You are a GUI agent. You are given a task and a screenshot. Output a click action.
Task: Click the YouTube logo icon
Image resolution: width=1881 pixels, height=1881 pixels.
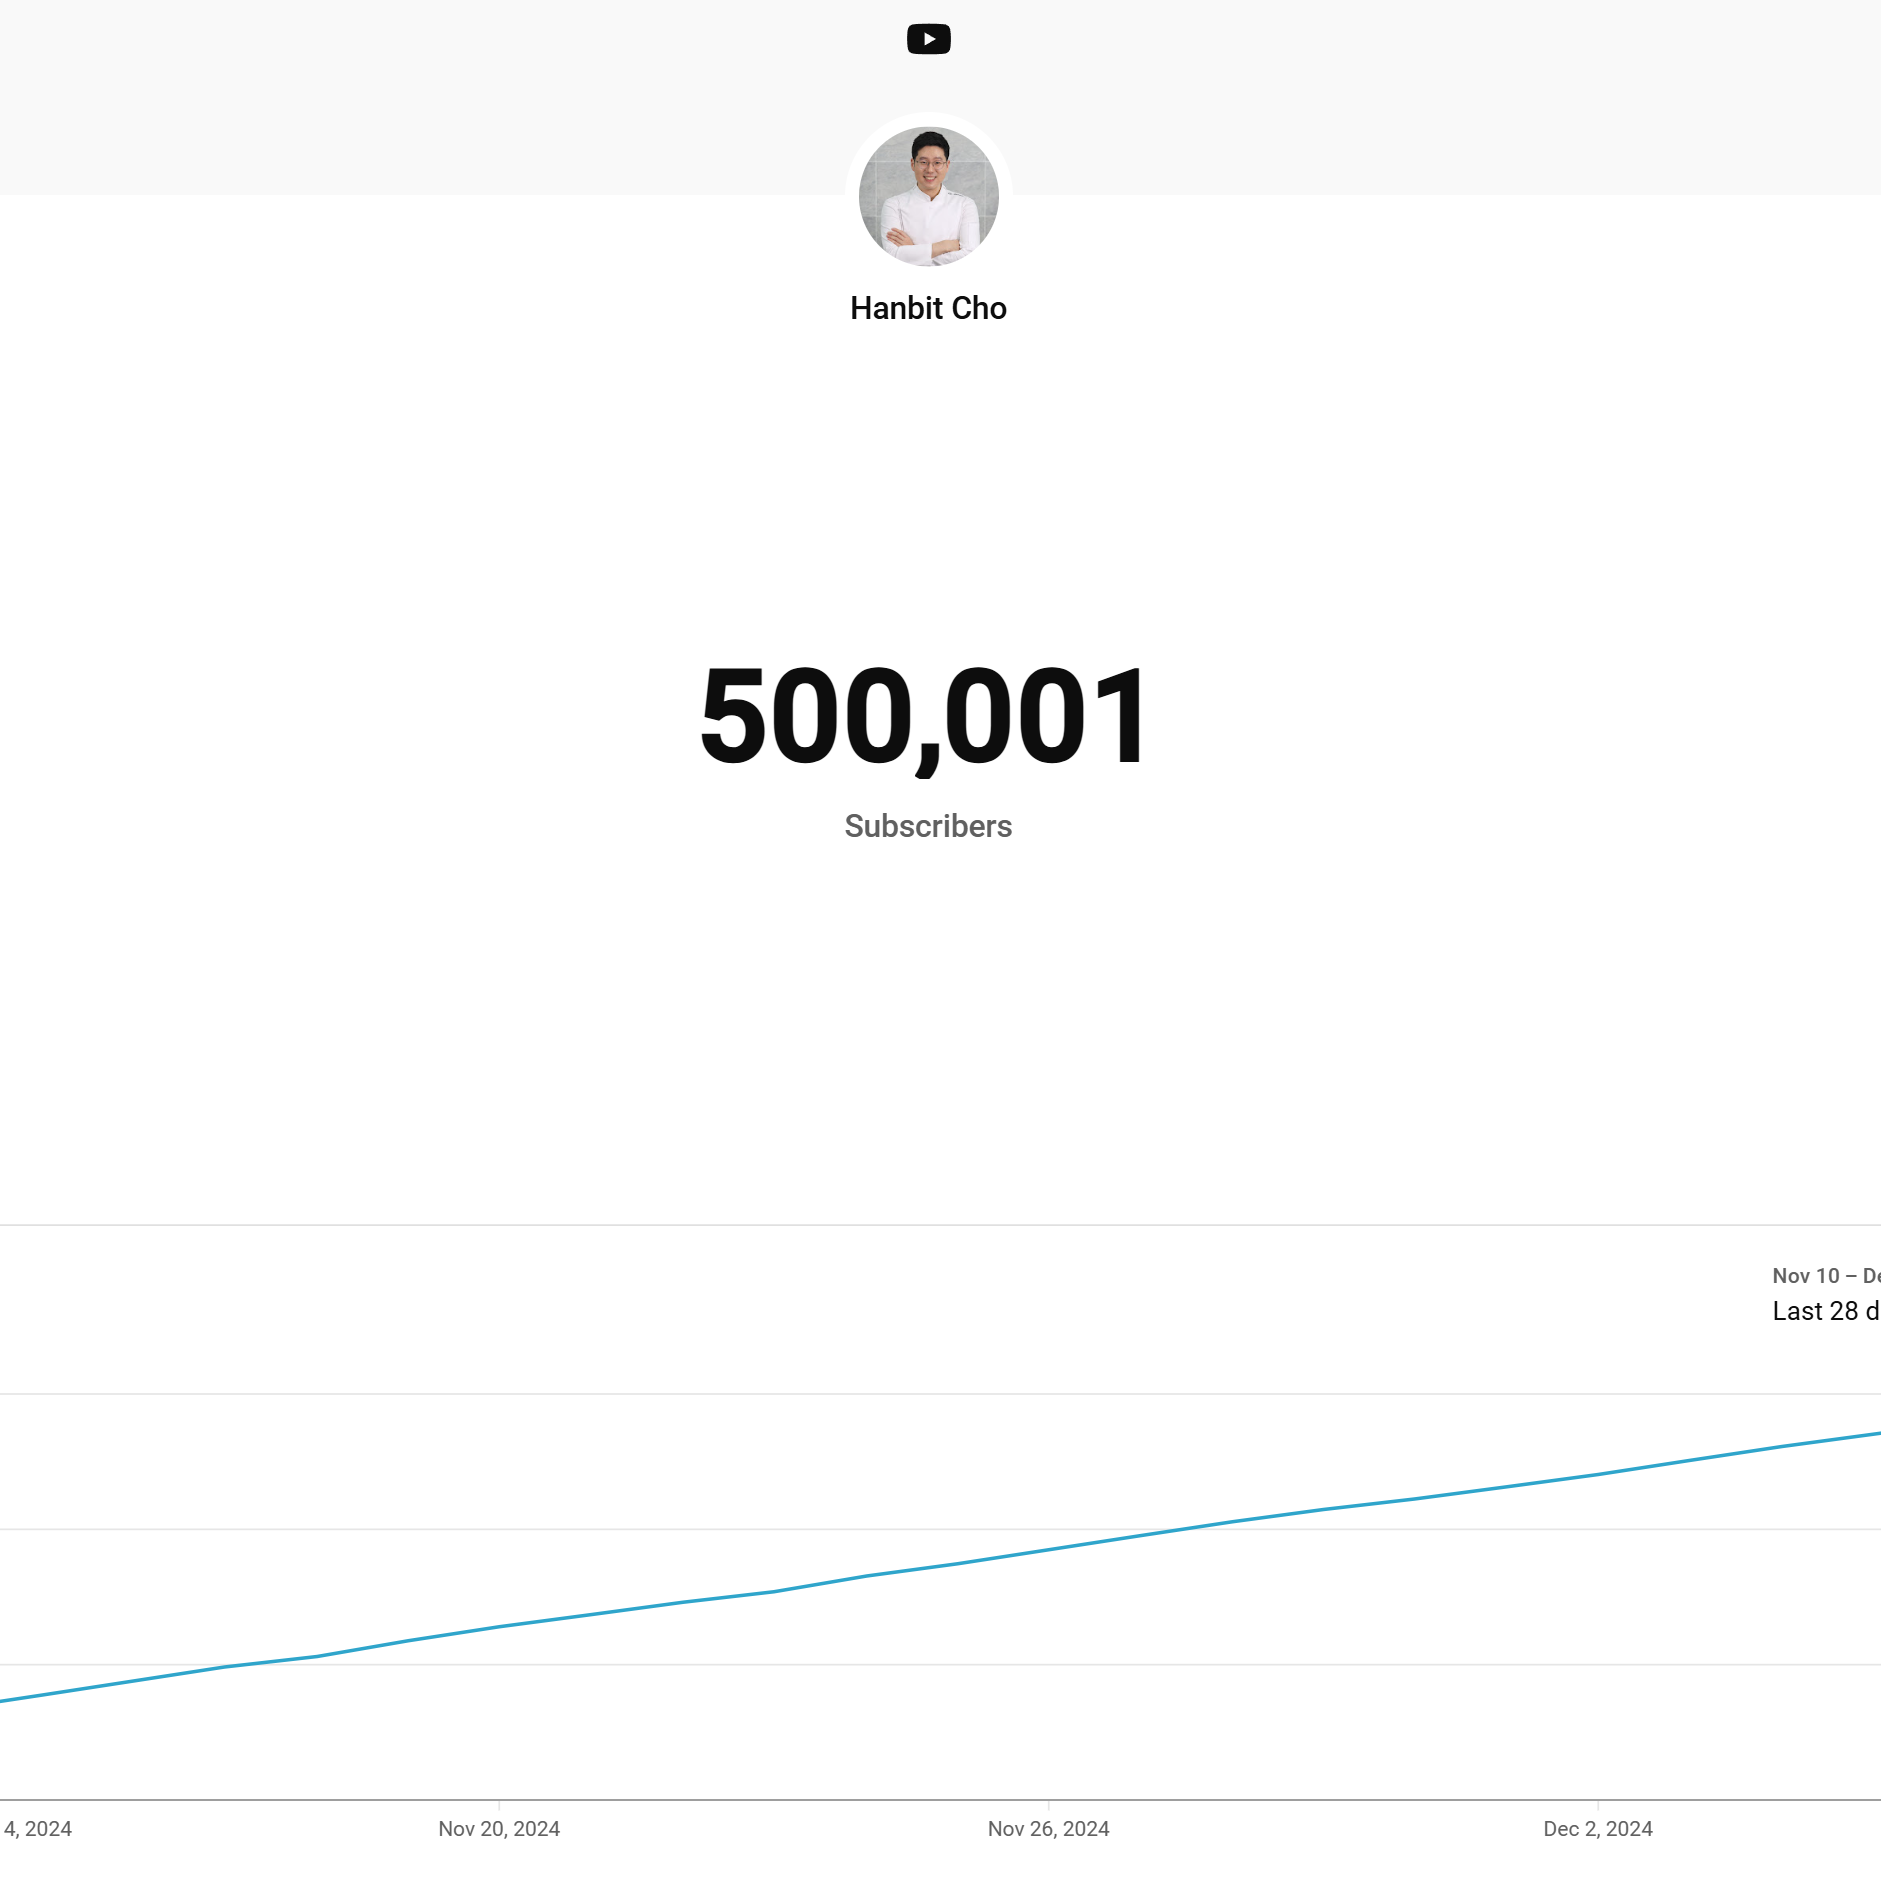928,39
